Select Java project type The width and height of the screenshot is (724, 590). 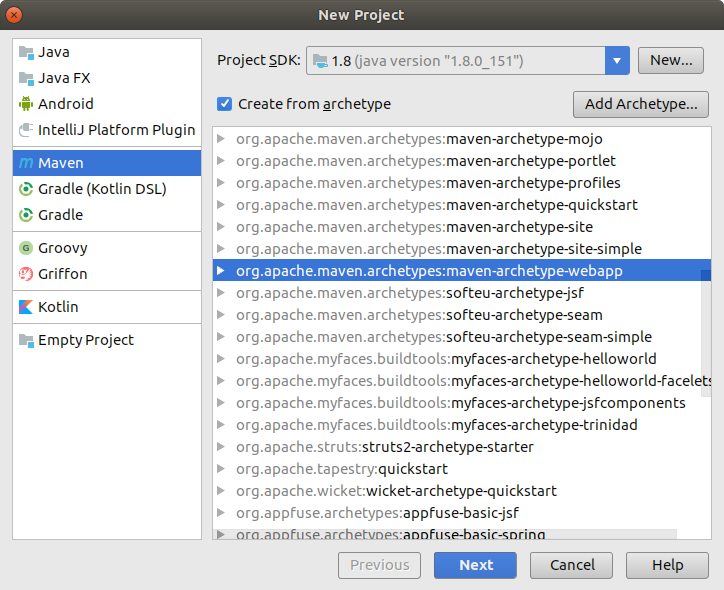[x=107, y=52]
